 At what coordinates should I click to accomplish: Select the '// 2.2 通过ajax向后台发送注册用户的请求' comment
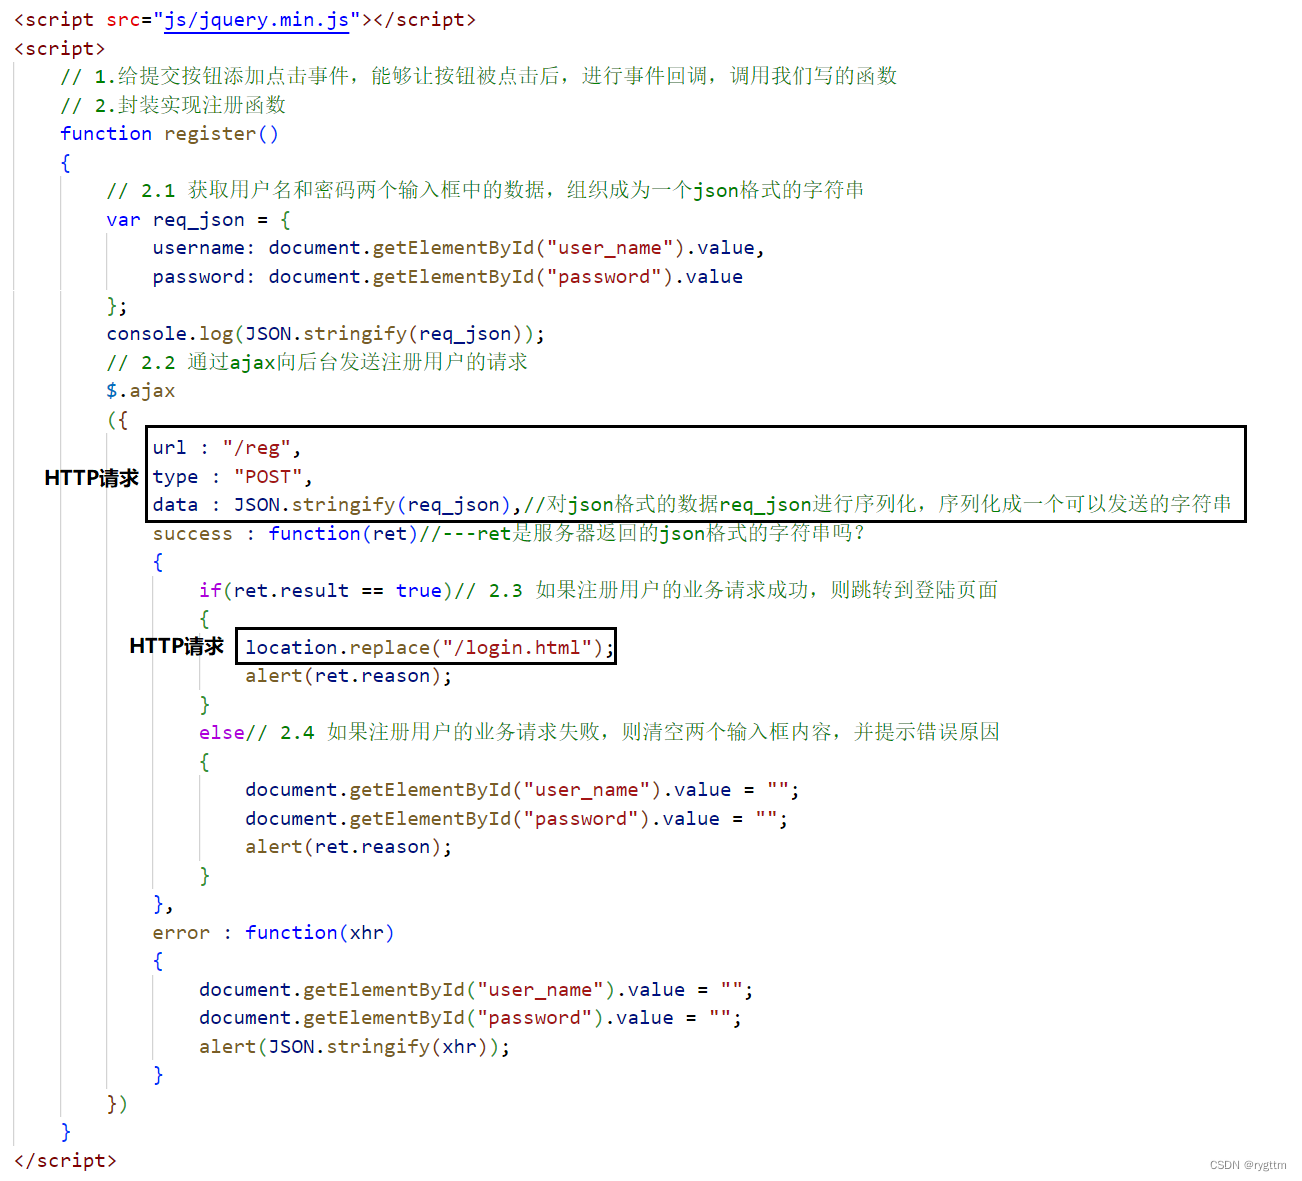tap(317, 362)
